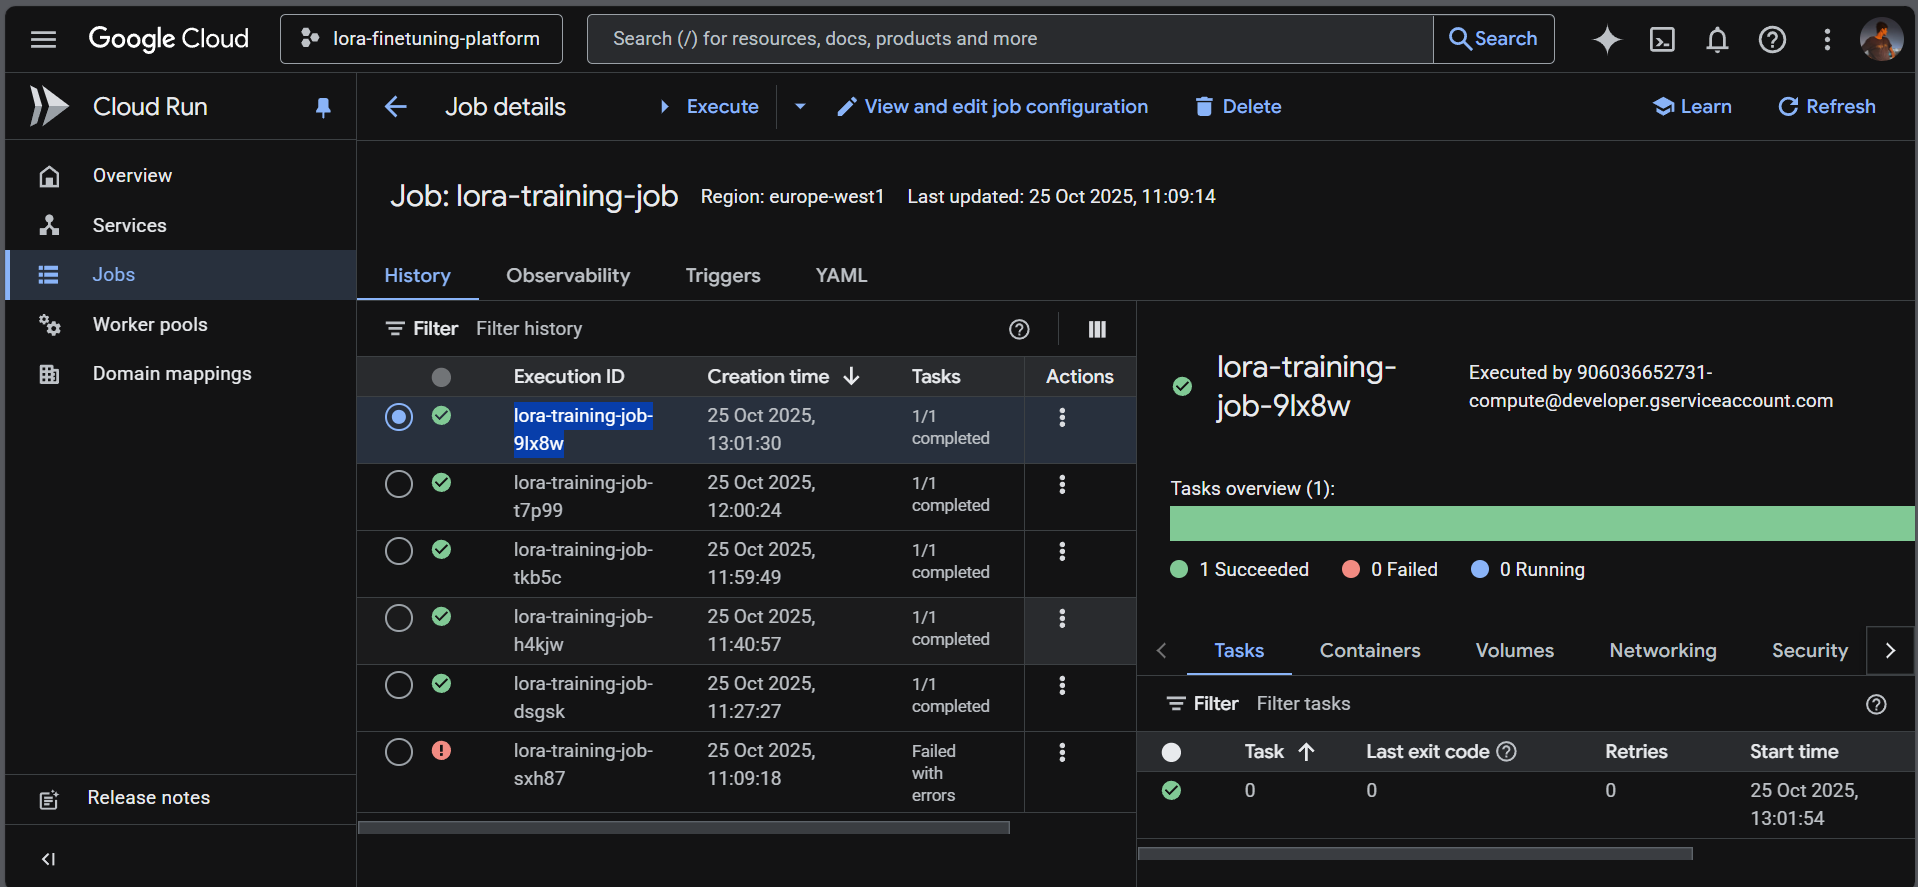Open Volumes tab in execution details
The width and height of the screenshot is (1918, 887).
click(x=1515, y=651)
